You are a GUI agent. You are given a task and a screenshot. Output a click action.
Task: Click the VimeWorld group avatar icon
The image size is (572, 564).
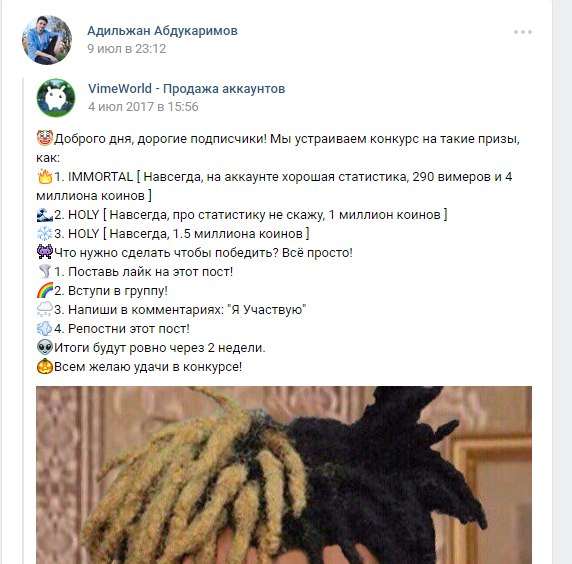56,98
